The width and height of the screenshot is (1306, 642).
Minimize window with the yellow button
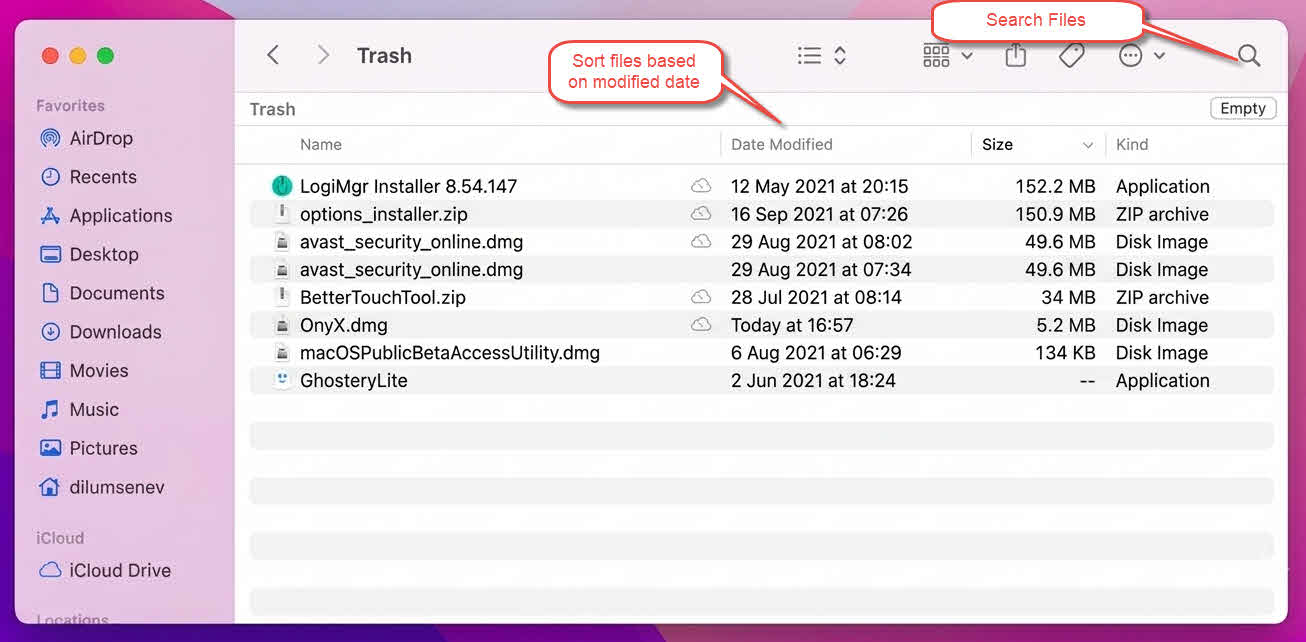(x=78, y=56)
